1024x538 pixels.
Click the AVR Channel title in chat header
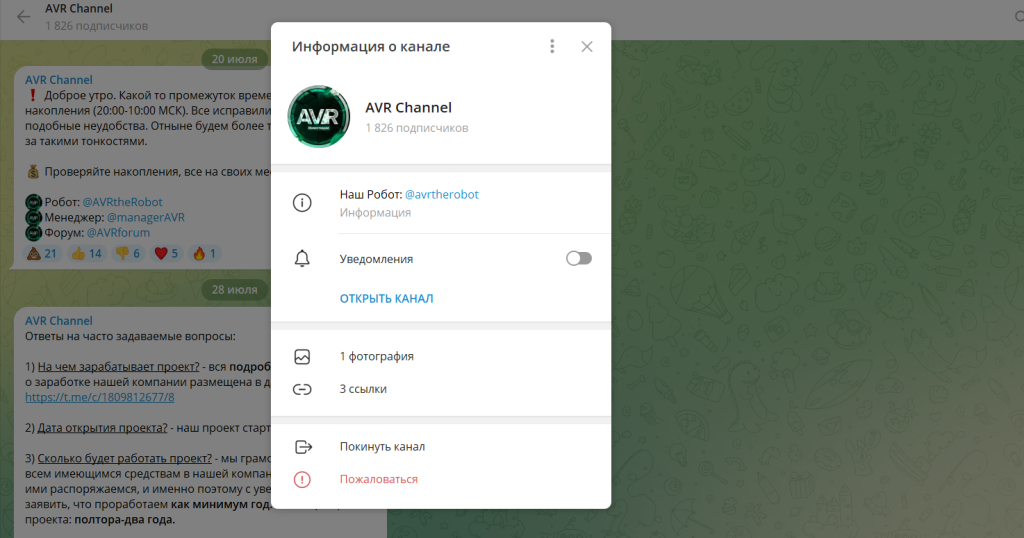coord(78,8)
